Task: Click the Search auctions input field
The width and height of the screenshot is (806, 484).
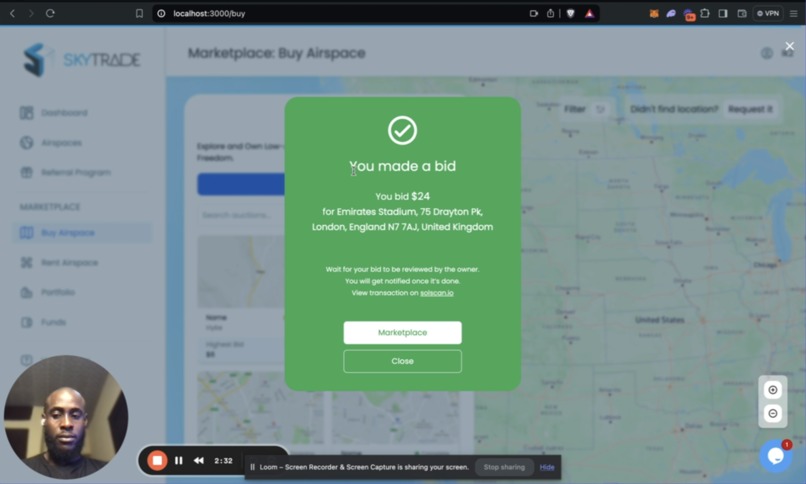Action: pos(241,215)
